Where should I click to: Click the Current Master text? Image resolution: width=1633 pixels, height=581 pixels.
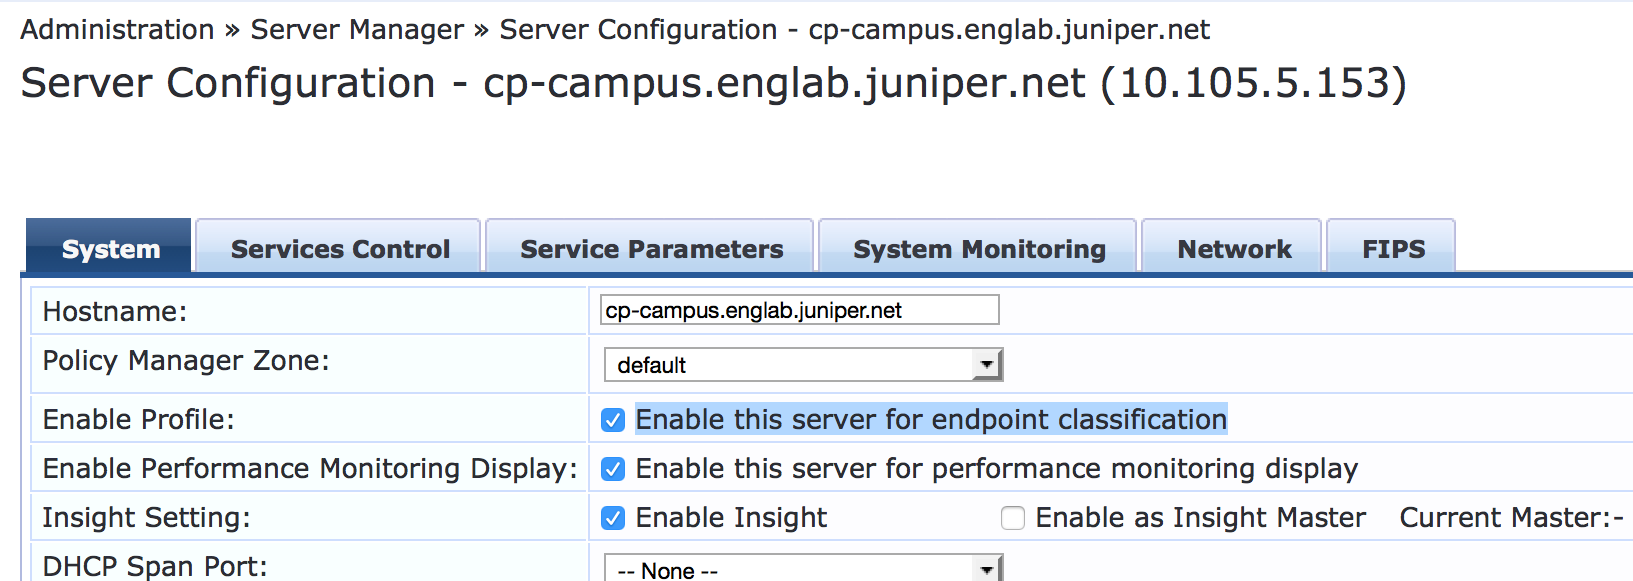pyautogui.click(x=1510, y=518)
